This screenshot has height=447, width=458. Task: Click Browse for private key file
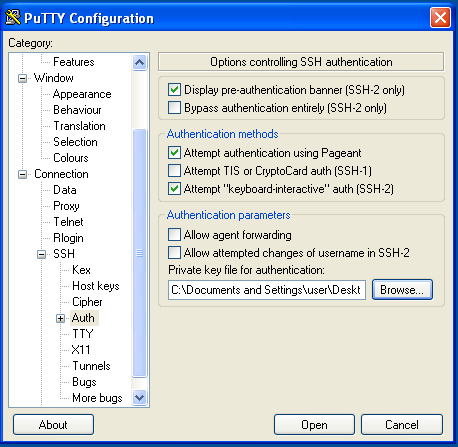[x=402, y=290]
